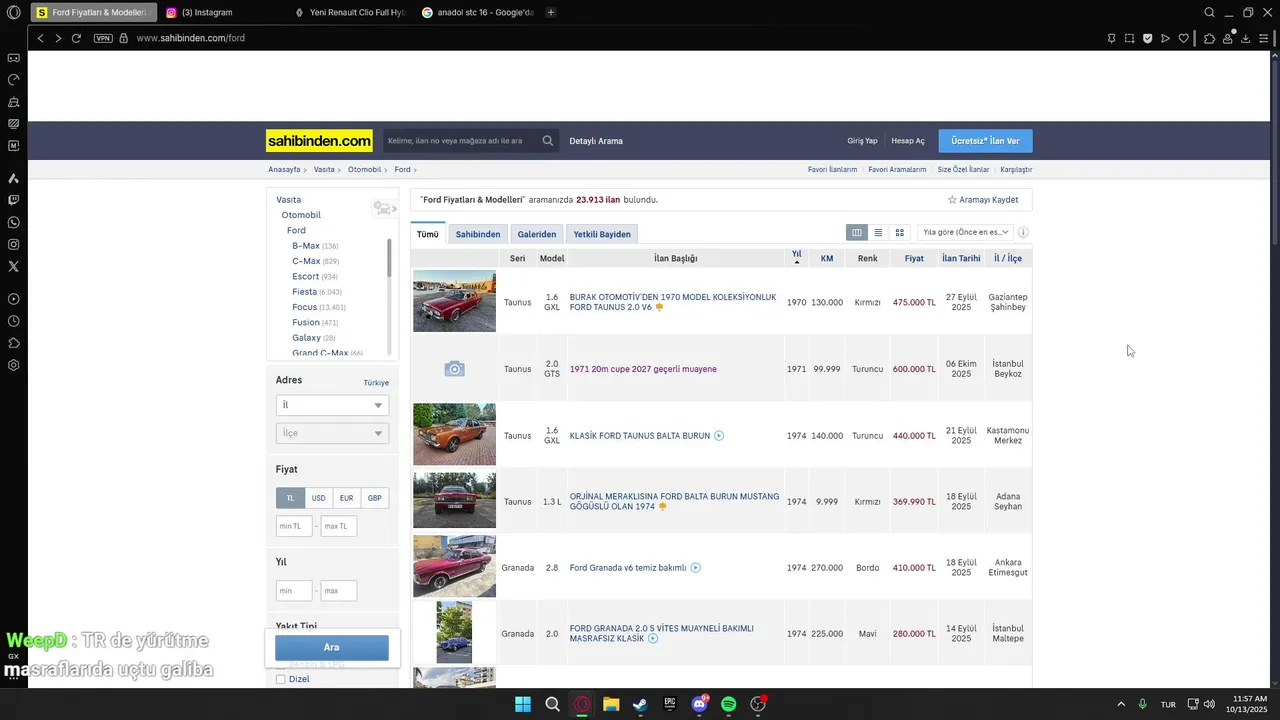Open the Easy Setup menu icon

[1265, 38]
